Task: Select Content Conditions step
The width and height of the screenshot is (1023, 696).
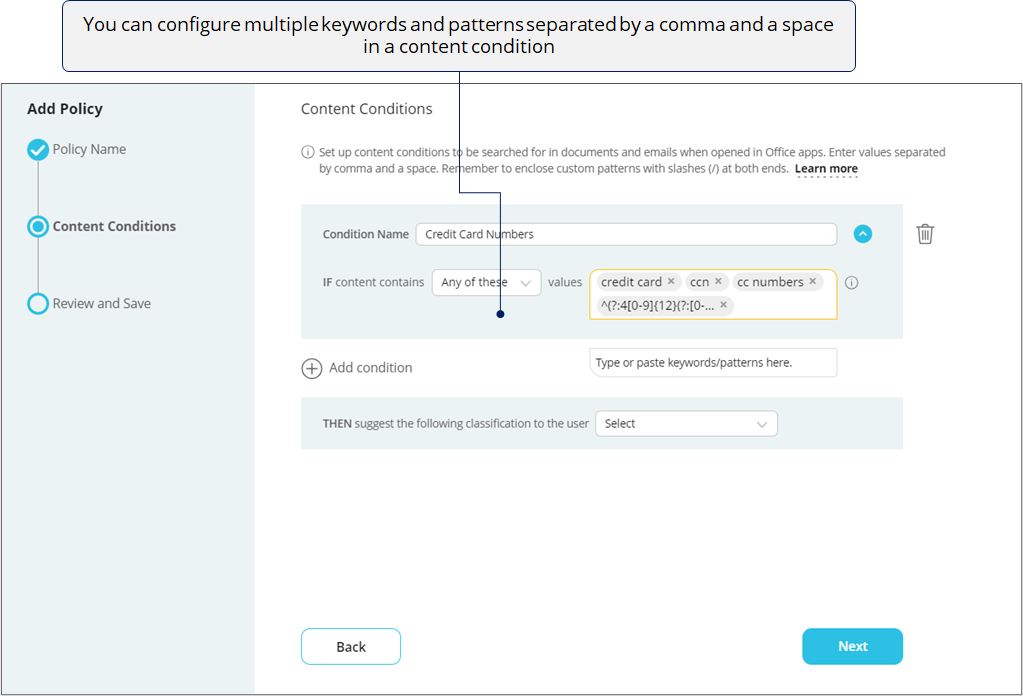Action: coord(114,226)
